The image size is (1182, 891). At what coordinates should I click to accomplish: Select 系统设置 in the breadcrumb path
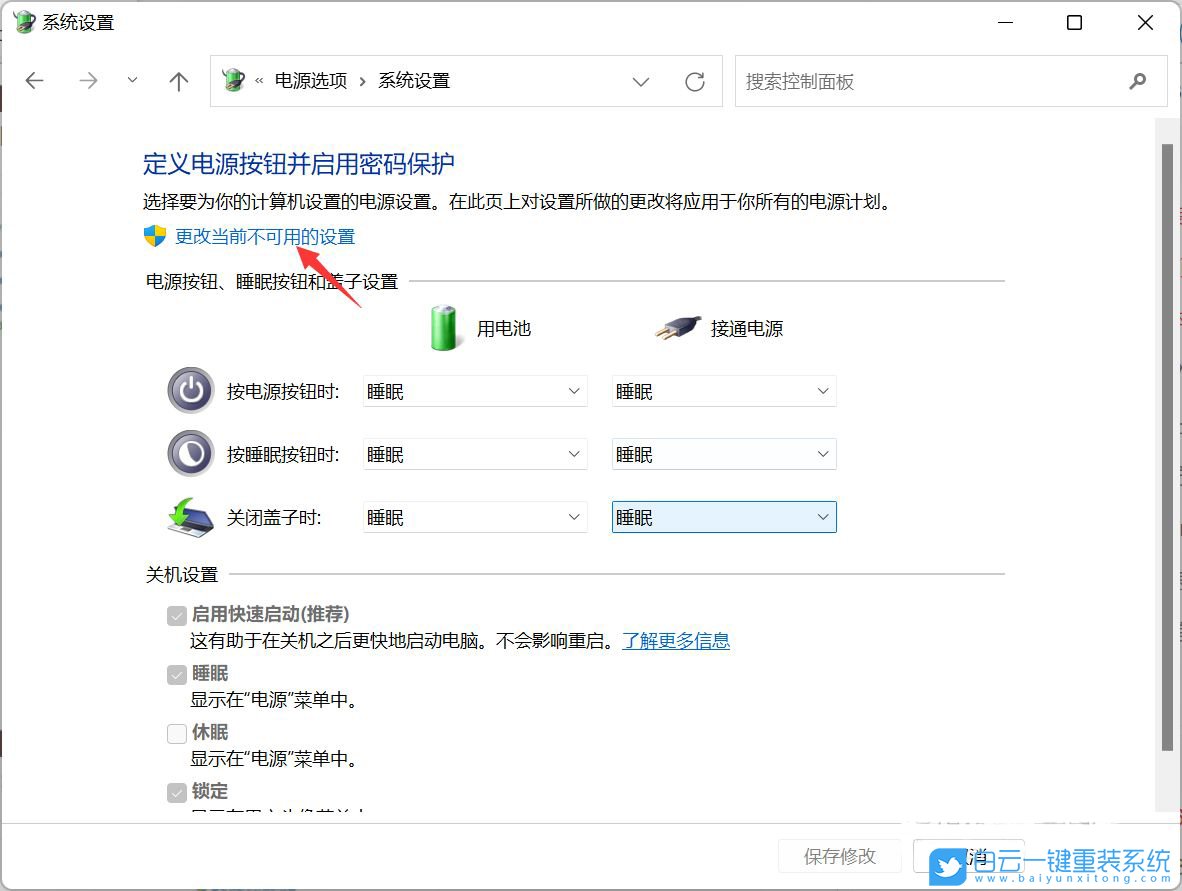click(x=413, y=81)
